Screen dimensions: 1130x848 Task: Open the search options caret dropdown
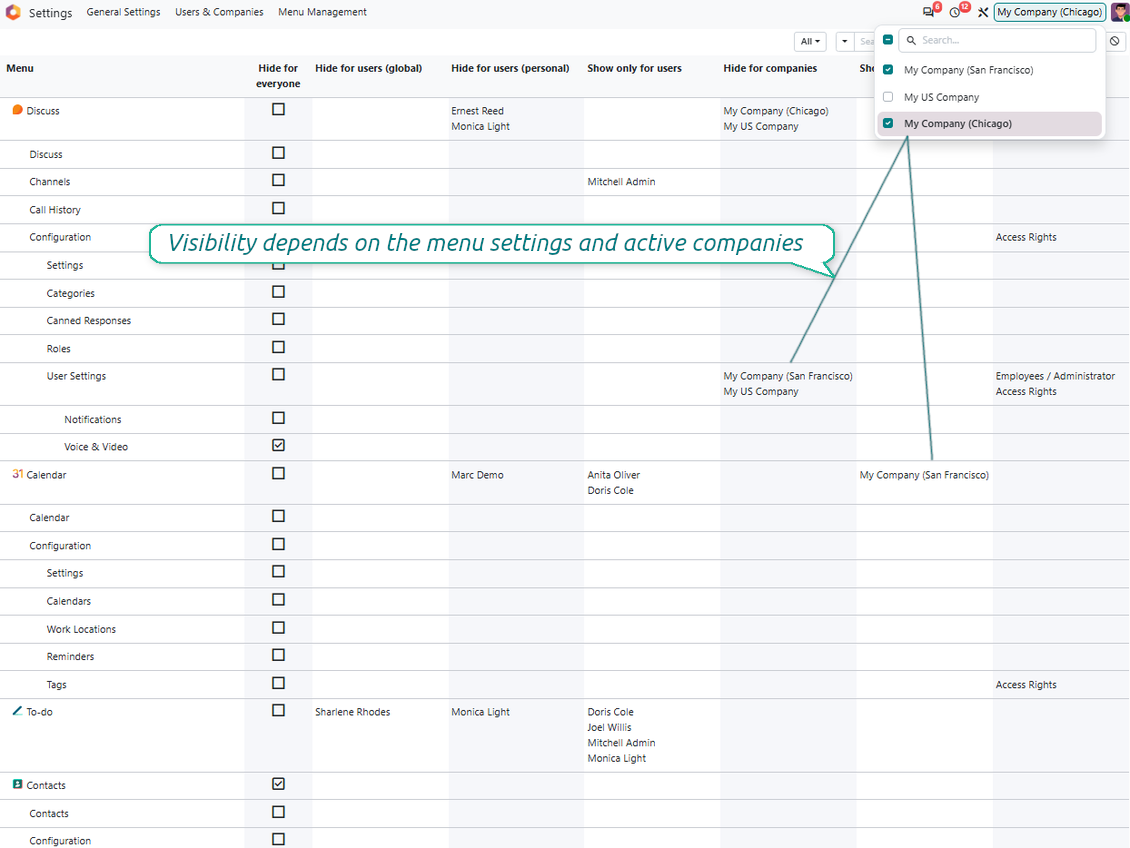pyautogui.click(x=845, y=42)
